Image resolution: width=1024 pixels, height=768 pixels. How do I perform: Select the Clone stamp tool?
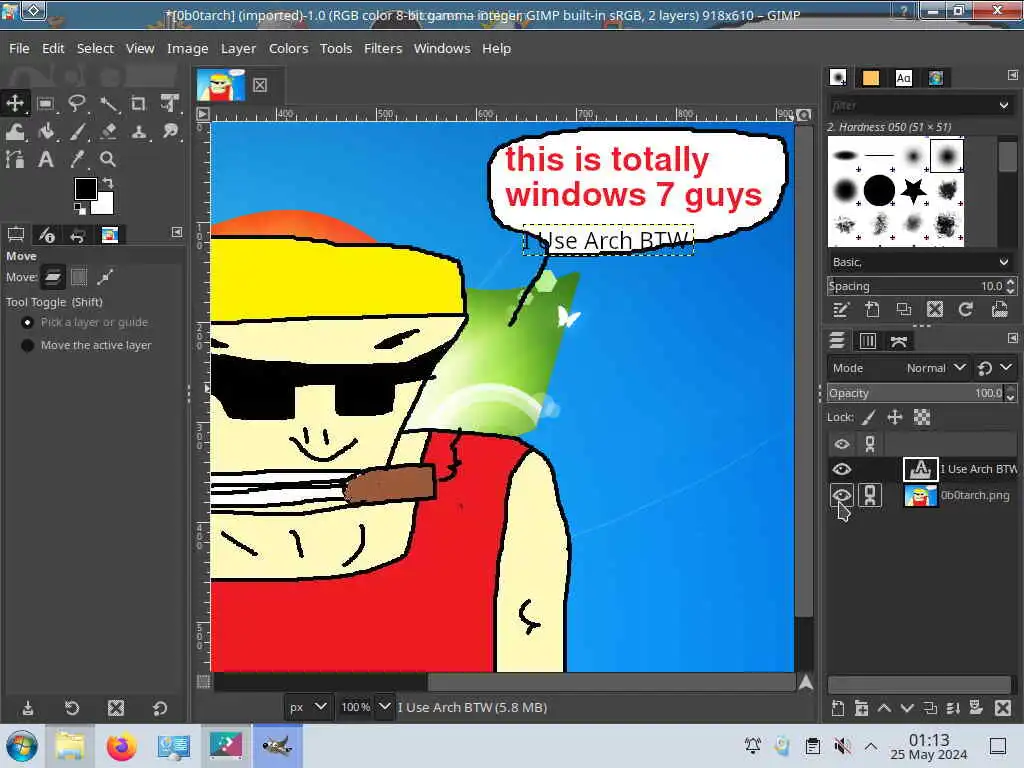[x=138, y=132]
